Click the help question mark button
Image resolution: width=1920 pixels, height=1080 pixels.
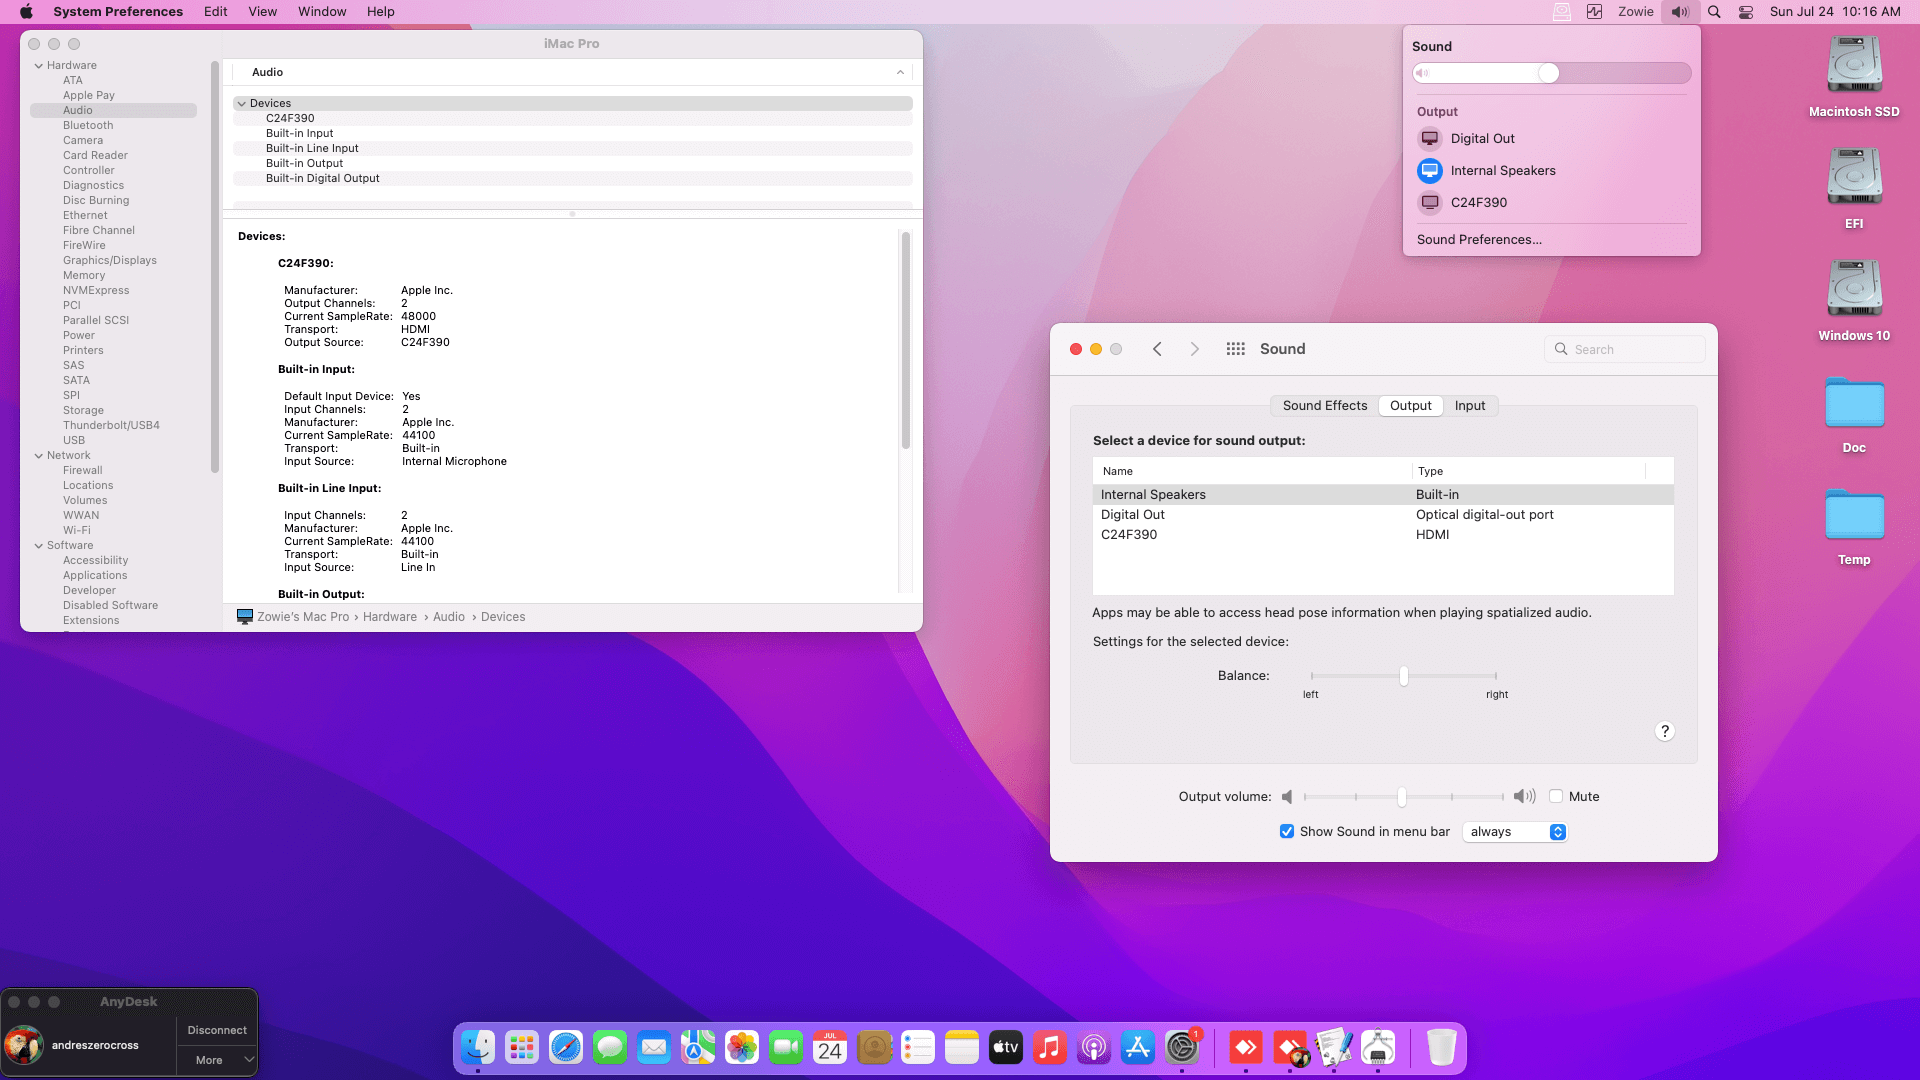(1665, 732)
